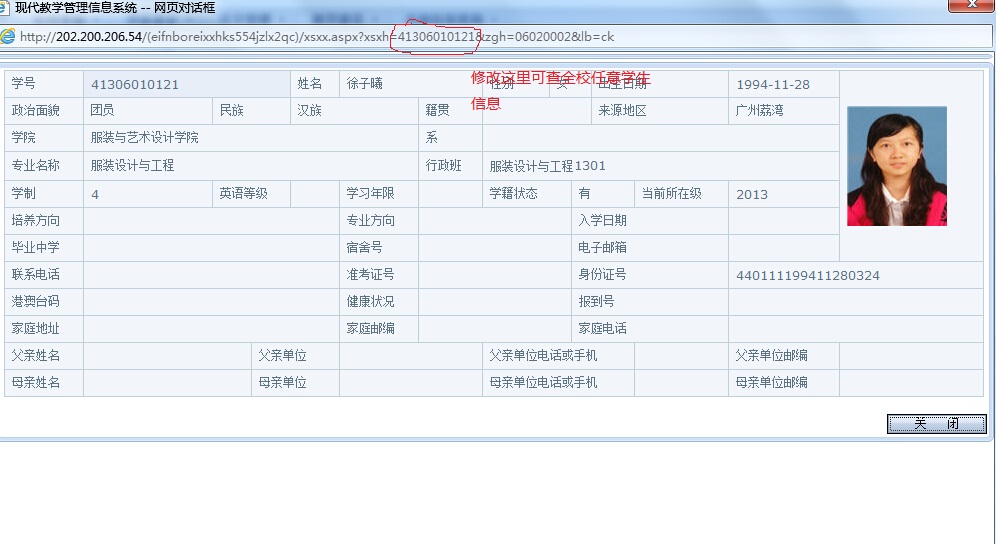Viewport: 996px width, 544px height.
Task: Click the 家庭地址 label cell
Action: click(44, 329)
